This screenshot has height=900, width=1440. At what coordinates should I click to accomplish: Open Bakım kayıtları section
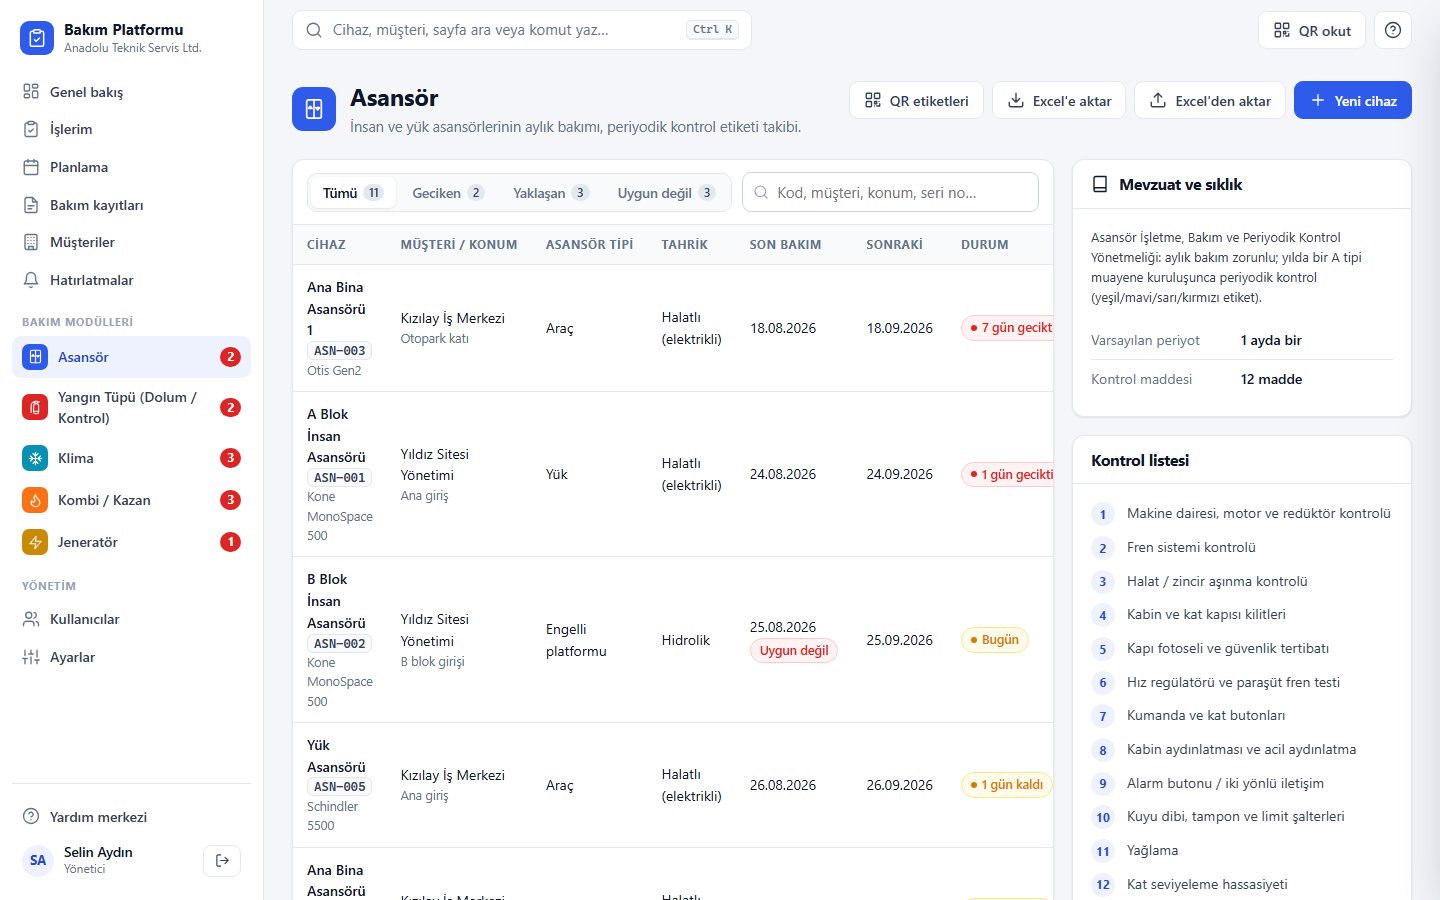coord(131,205)
